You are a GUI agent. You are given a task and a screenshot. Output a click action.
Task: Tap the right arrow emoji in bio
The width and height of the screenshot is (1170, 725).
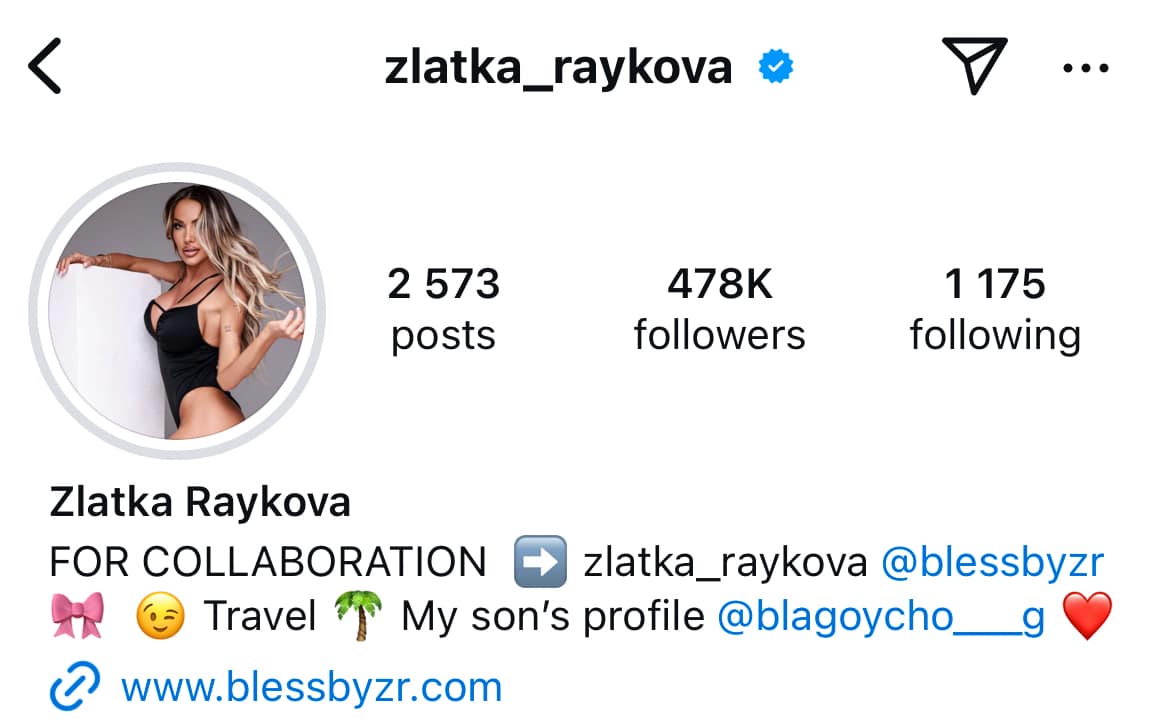(x=539, y=562)
